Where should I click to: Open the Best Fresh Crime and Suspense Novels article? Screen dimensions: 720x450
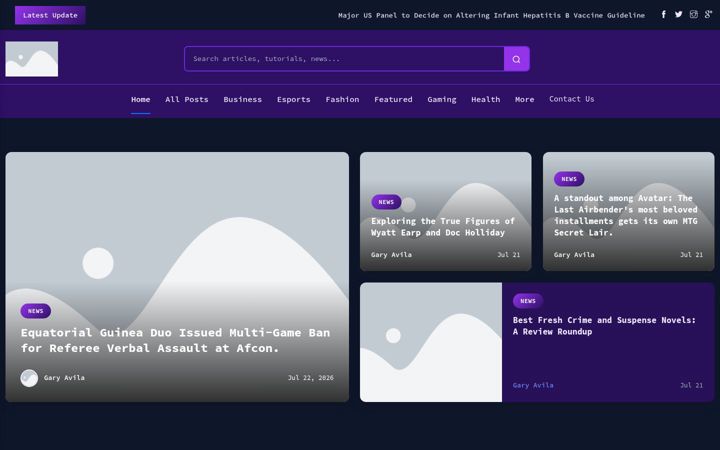(604, 326)
